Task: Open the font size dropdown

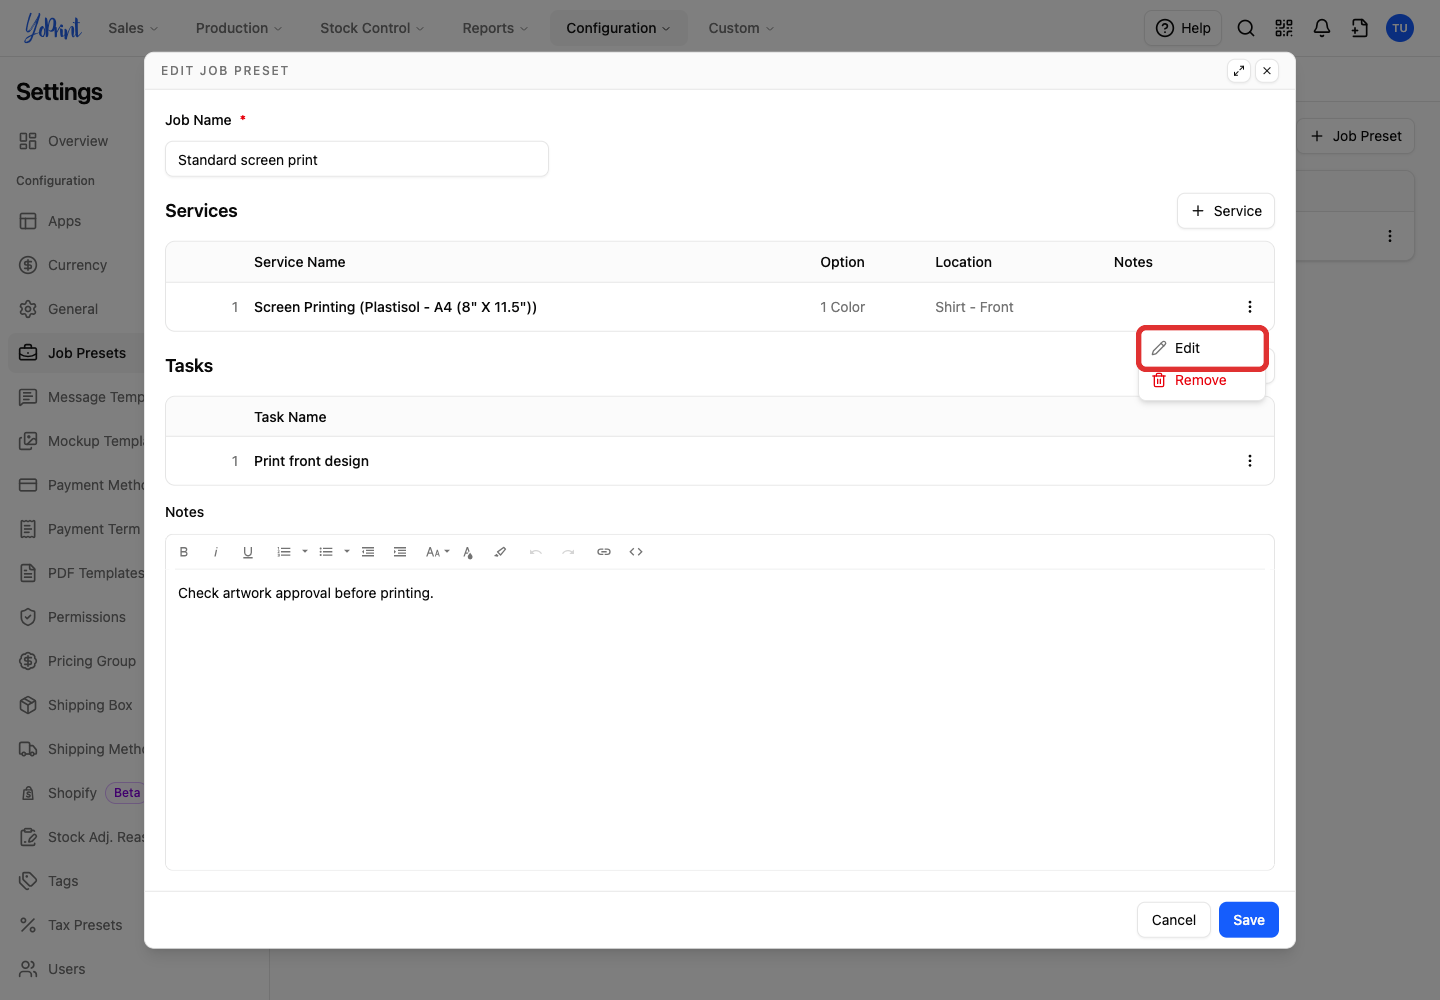Action: click(x=437, y=552)
